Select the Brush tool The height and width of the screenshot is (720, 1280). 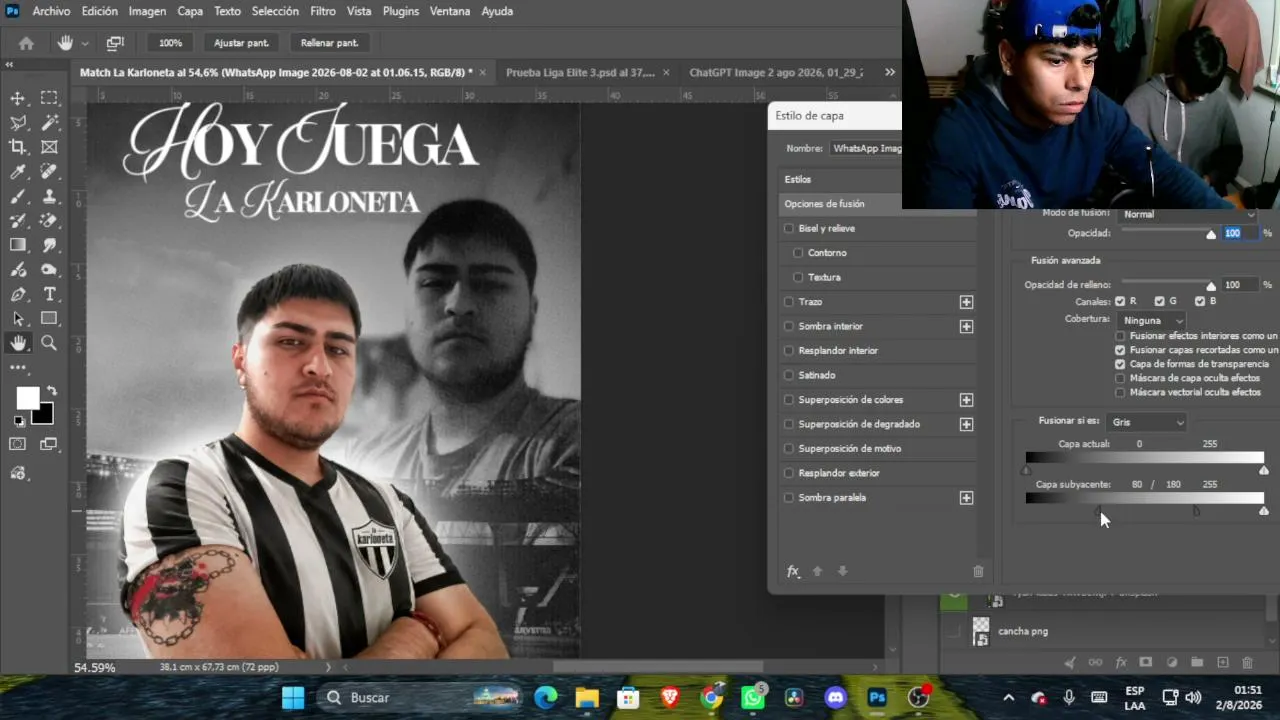[18, 196]
